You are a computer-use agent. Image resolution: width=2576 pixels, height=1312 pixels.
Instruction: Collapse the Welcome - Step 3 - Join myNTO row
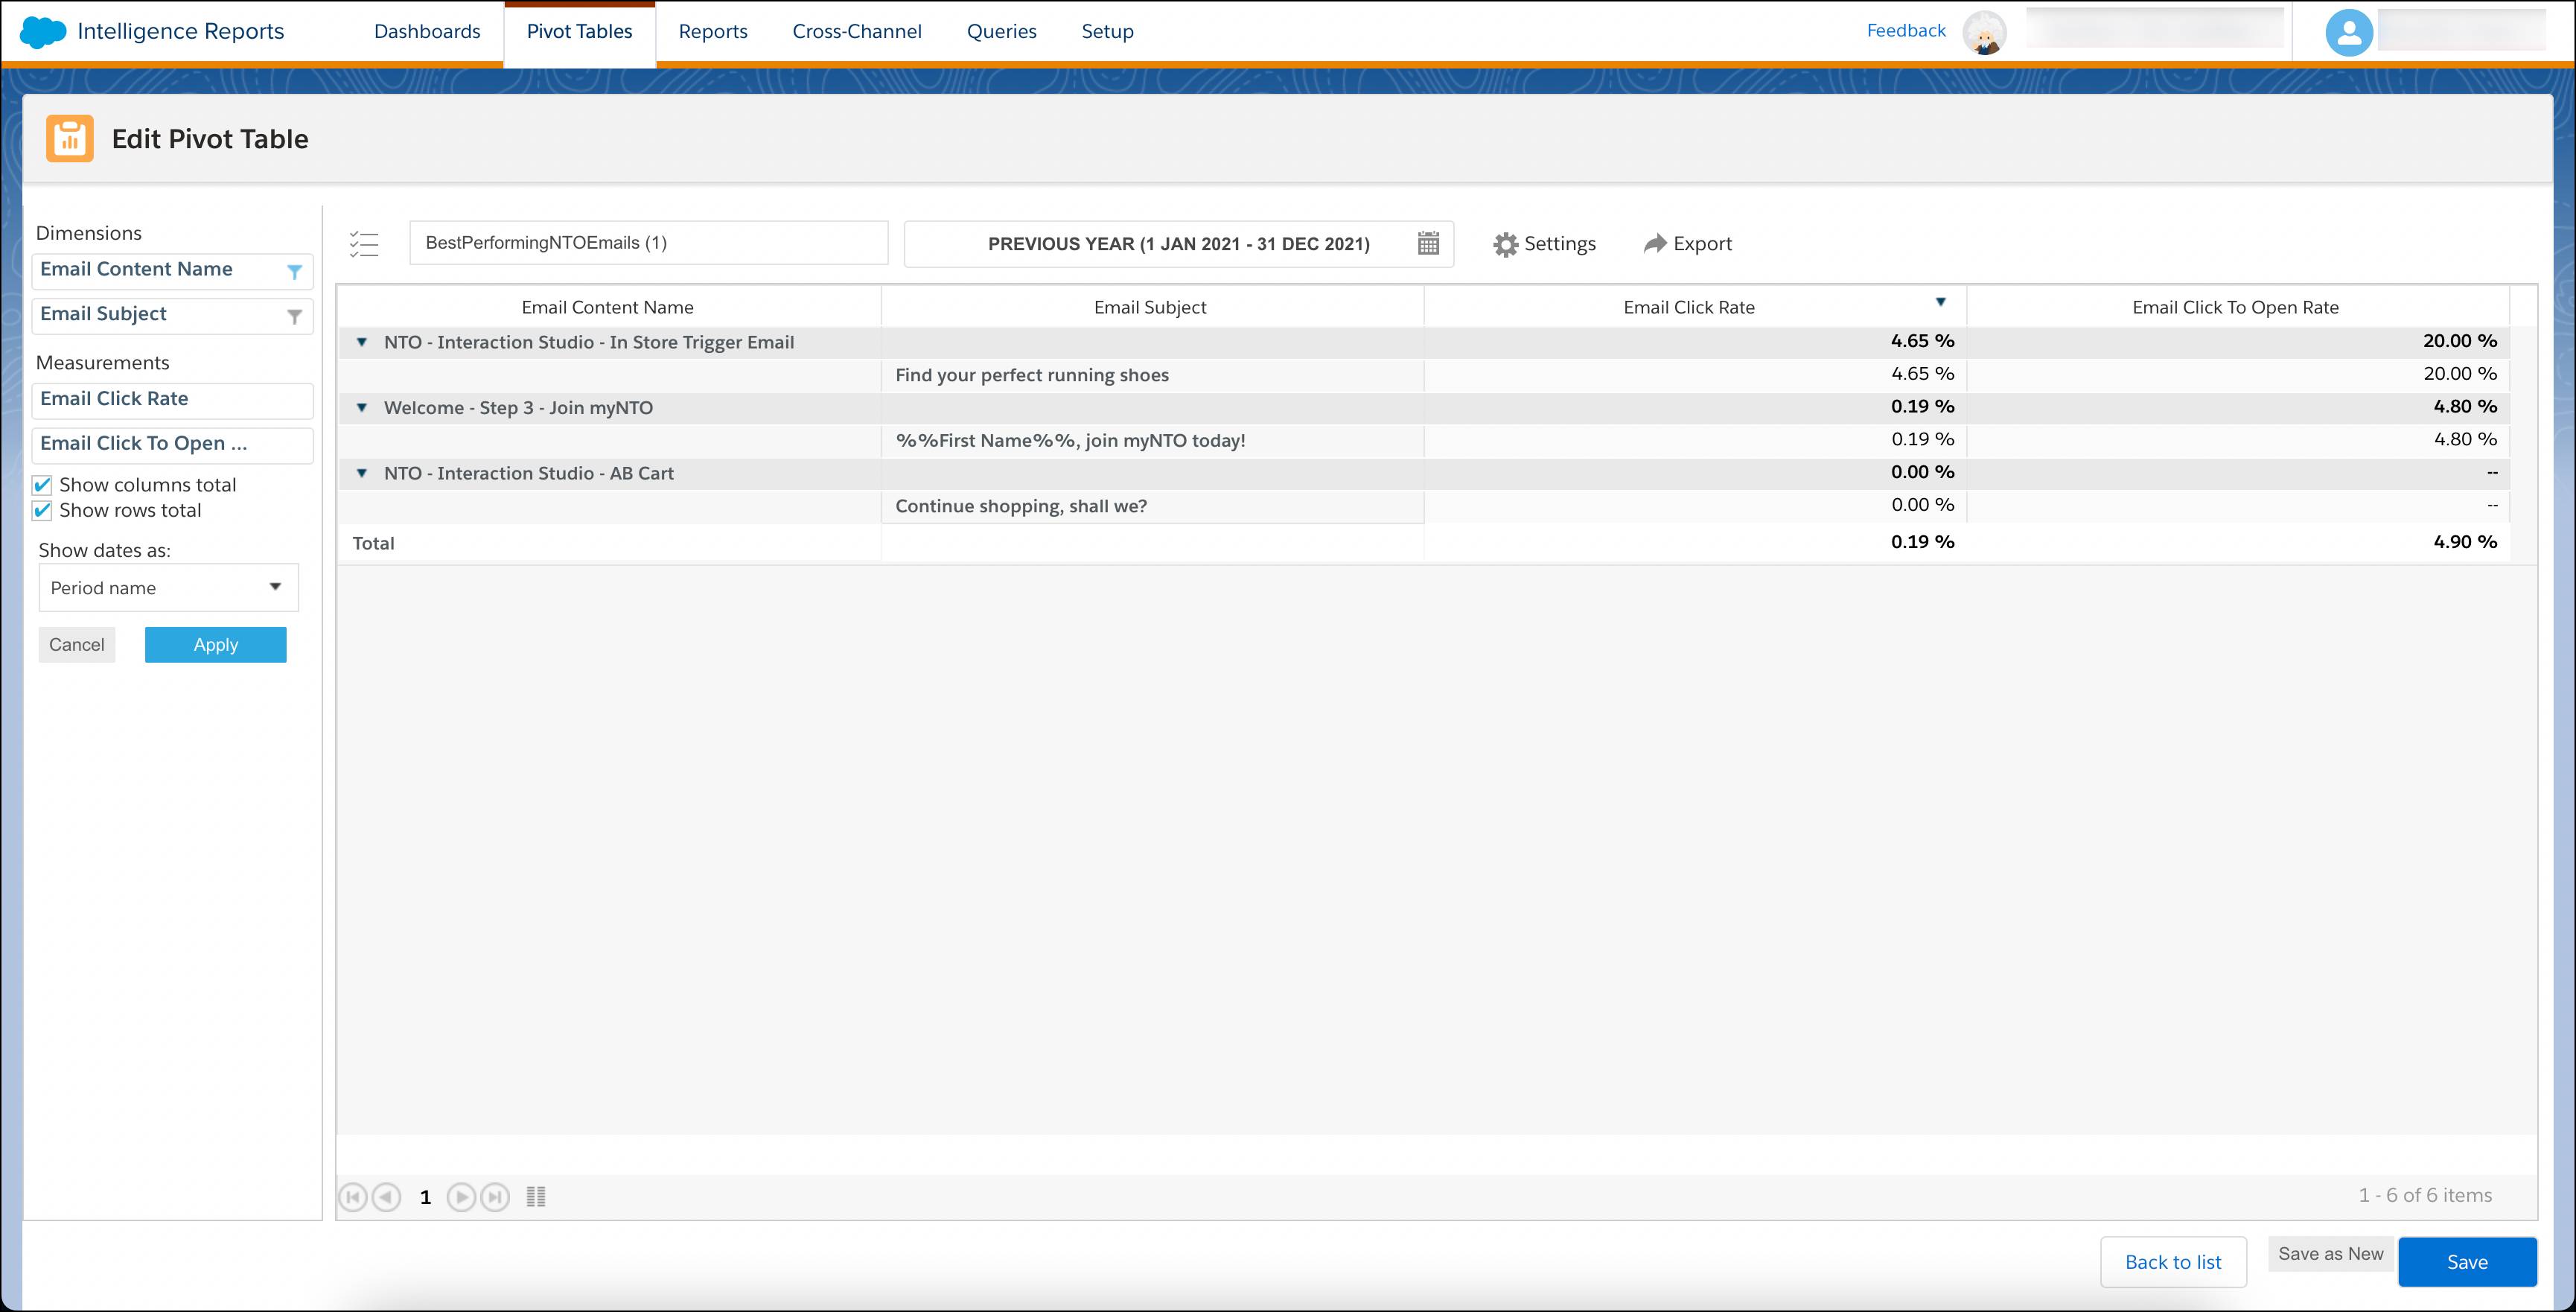click(x=361, y=408)
